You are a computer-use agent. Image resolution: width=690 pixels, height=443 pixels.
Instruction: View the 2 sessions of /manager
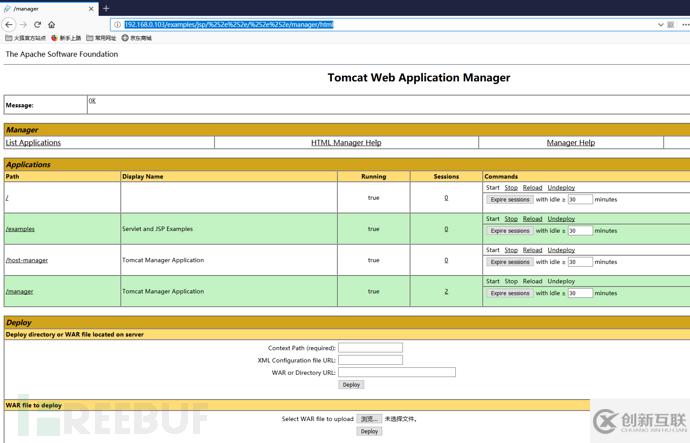point(446,291)
